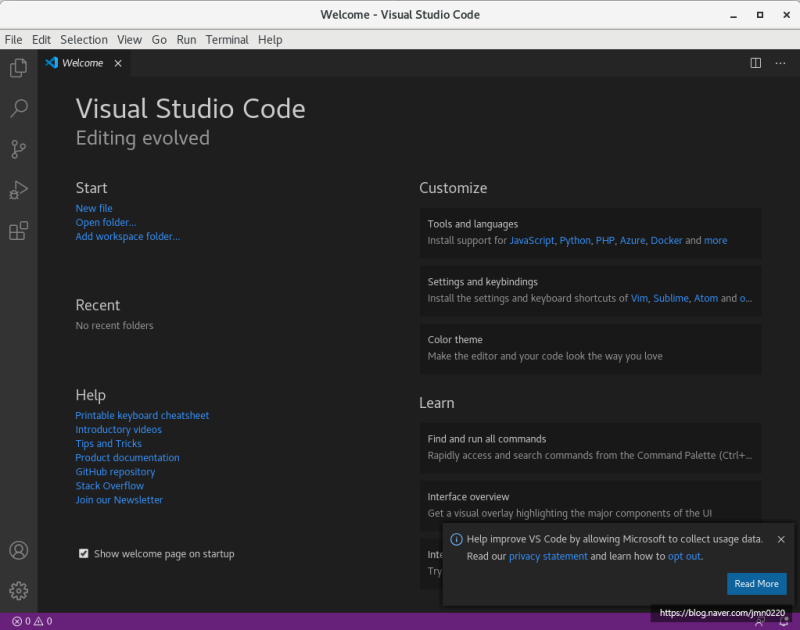
Task: Open the Printable keyboard cheatsheet link
Action: [x=142, y=415]
